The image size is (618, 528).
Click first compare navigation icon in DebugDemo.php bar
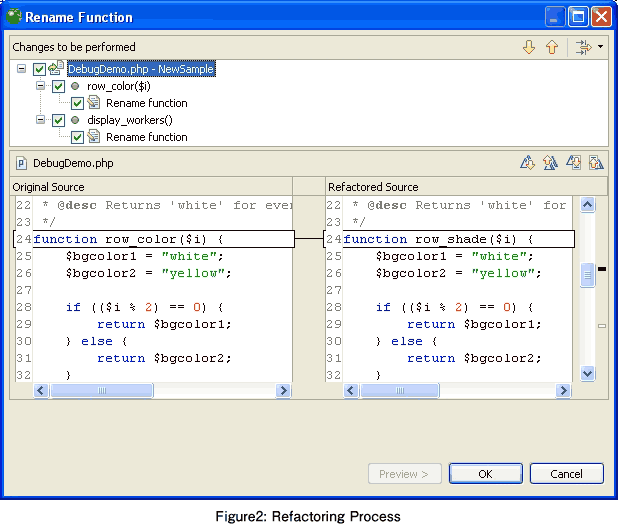[527, 162]
